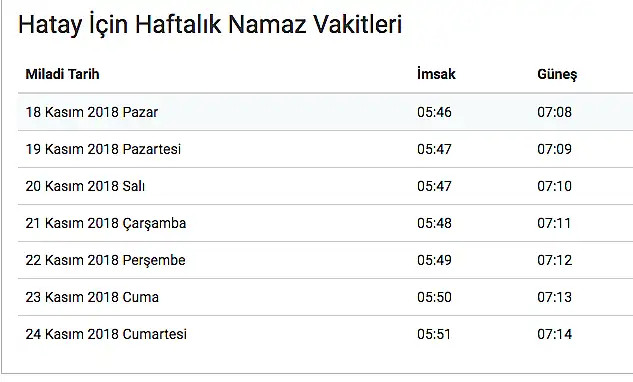The height and width of the screenshot is (382, 633).
Task: Click İmsak time 05:48 for Çarşamba
Action: [434, 223]
